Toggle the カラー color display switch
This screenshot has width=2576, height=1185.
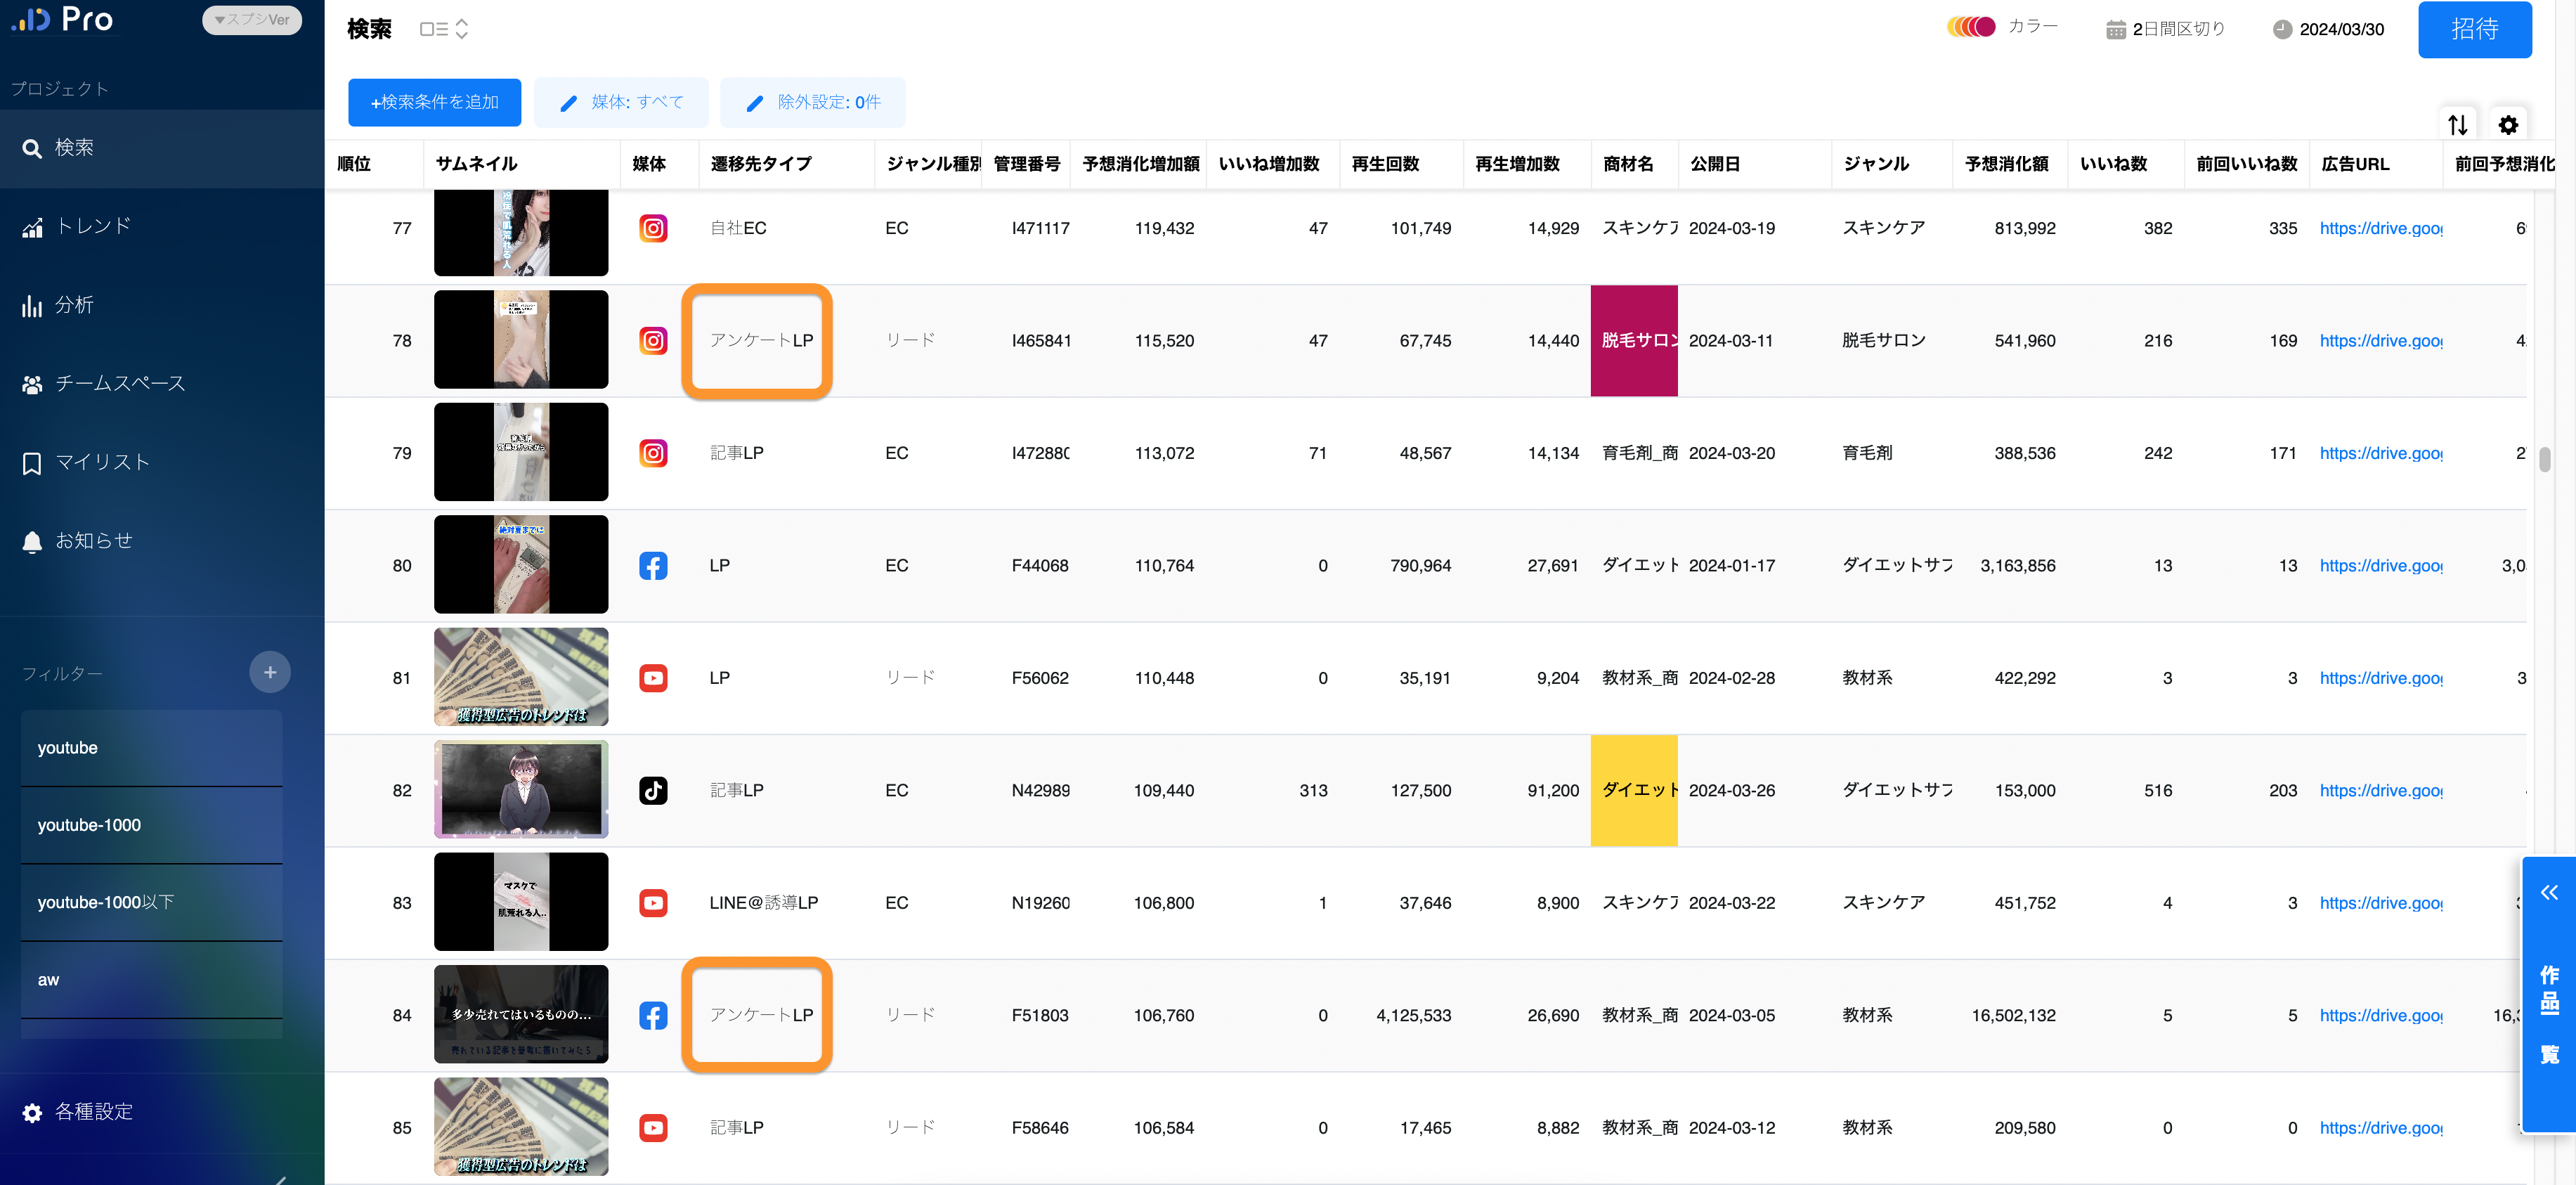pos(1971,27)
